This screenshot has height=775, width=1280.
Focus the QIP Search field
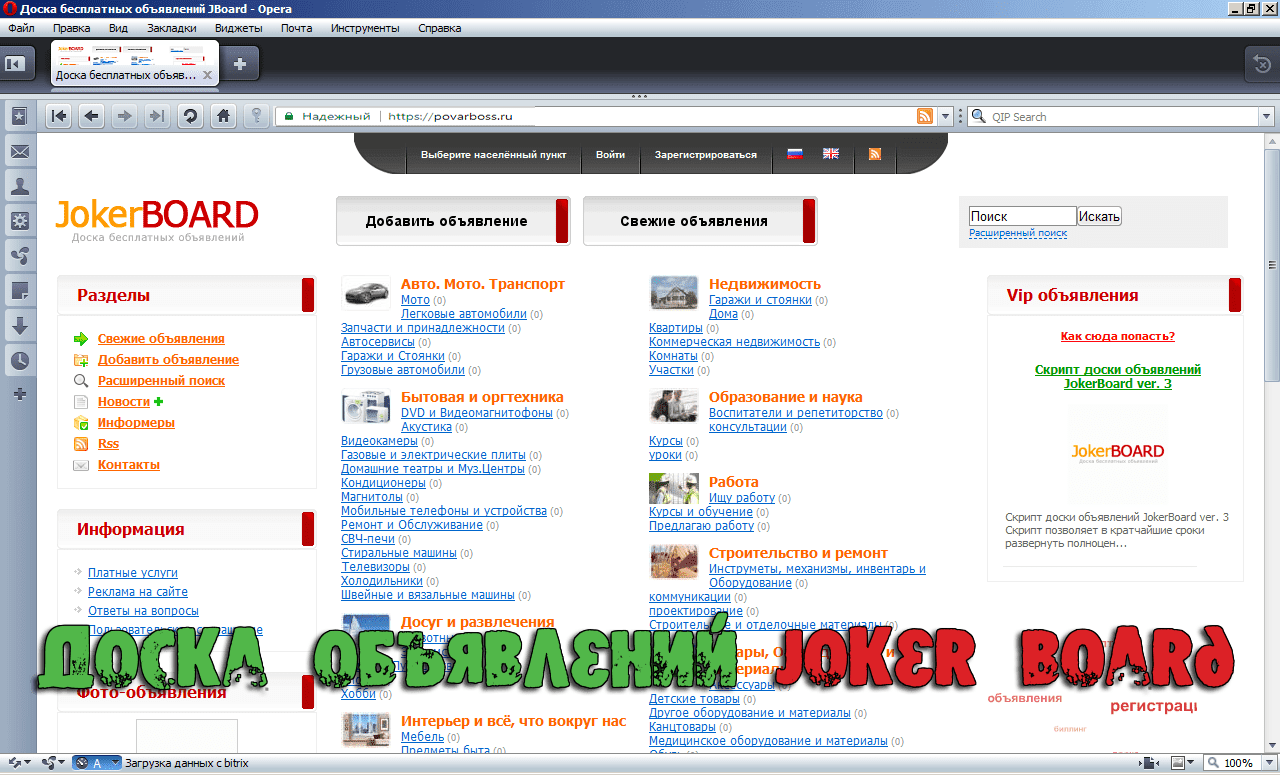pos(1123,117)
